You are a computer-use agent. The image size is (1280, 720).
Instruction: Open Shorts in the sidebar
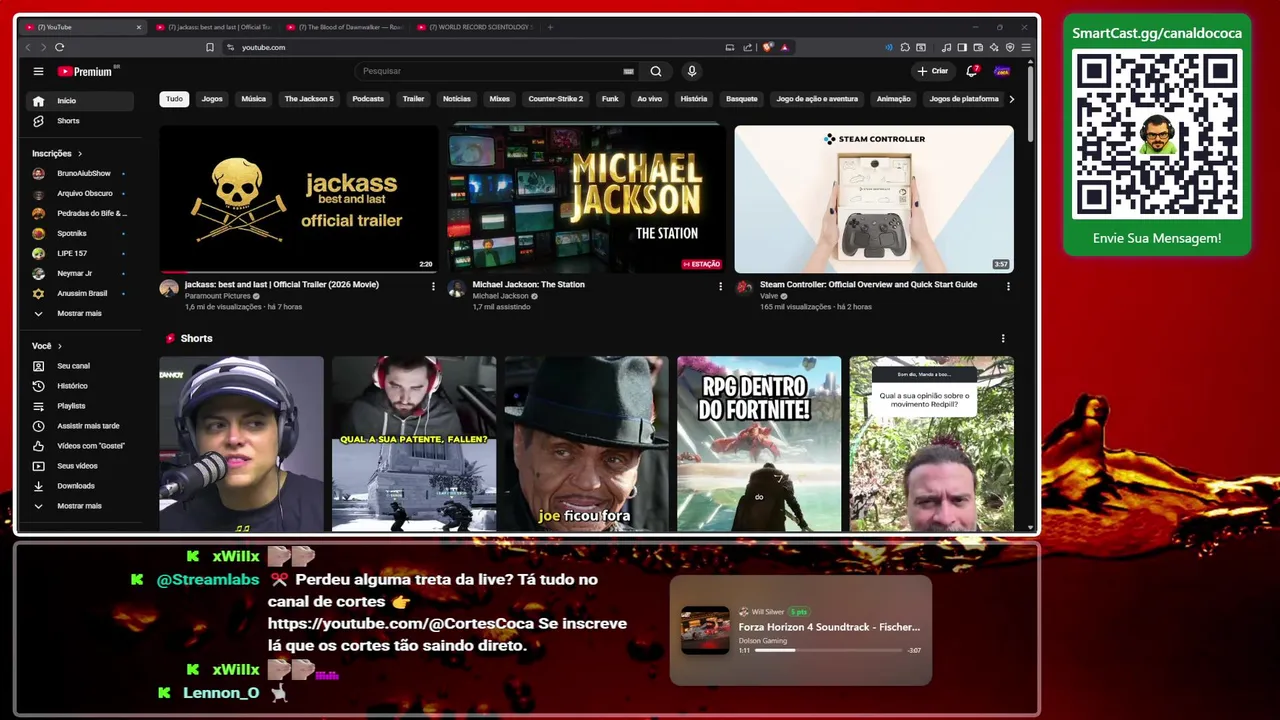pos(79,121)
